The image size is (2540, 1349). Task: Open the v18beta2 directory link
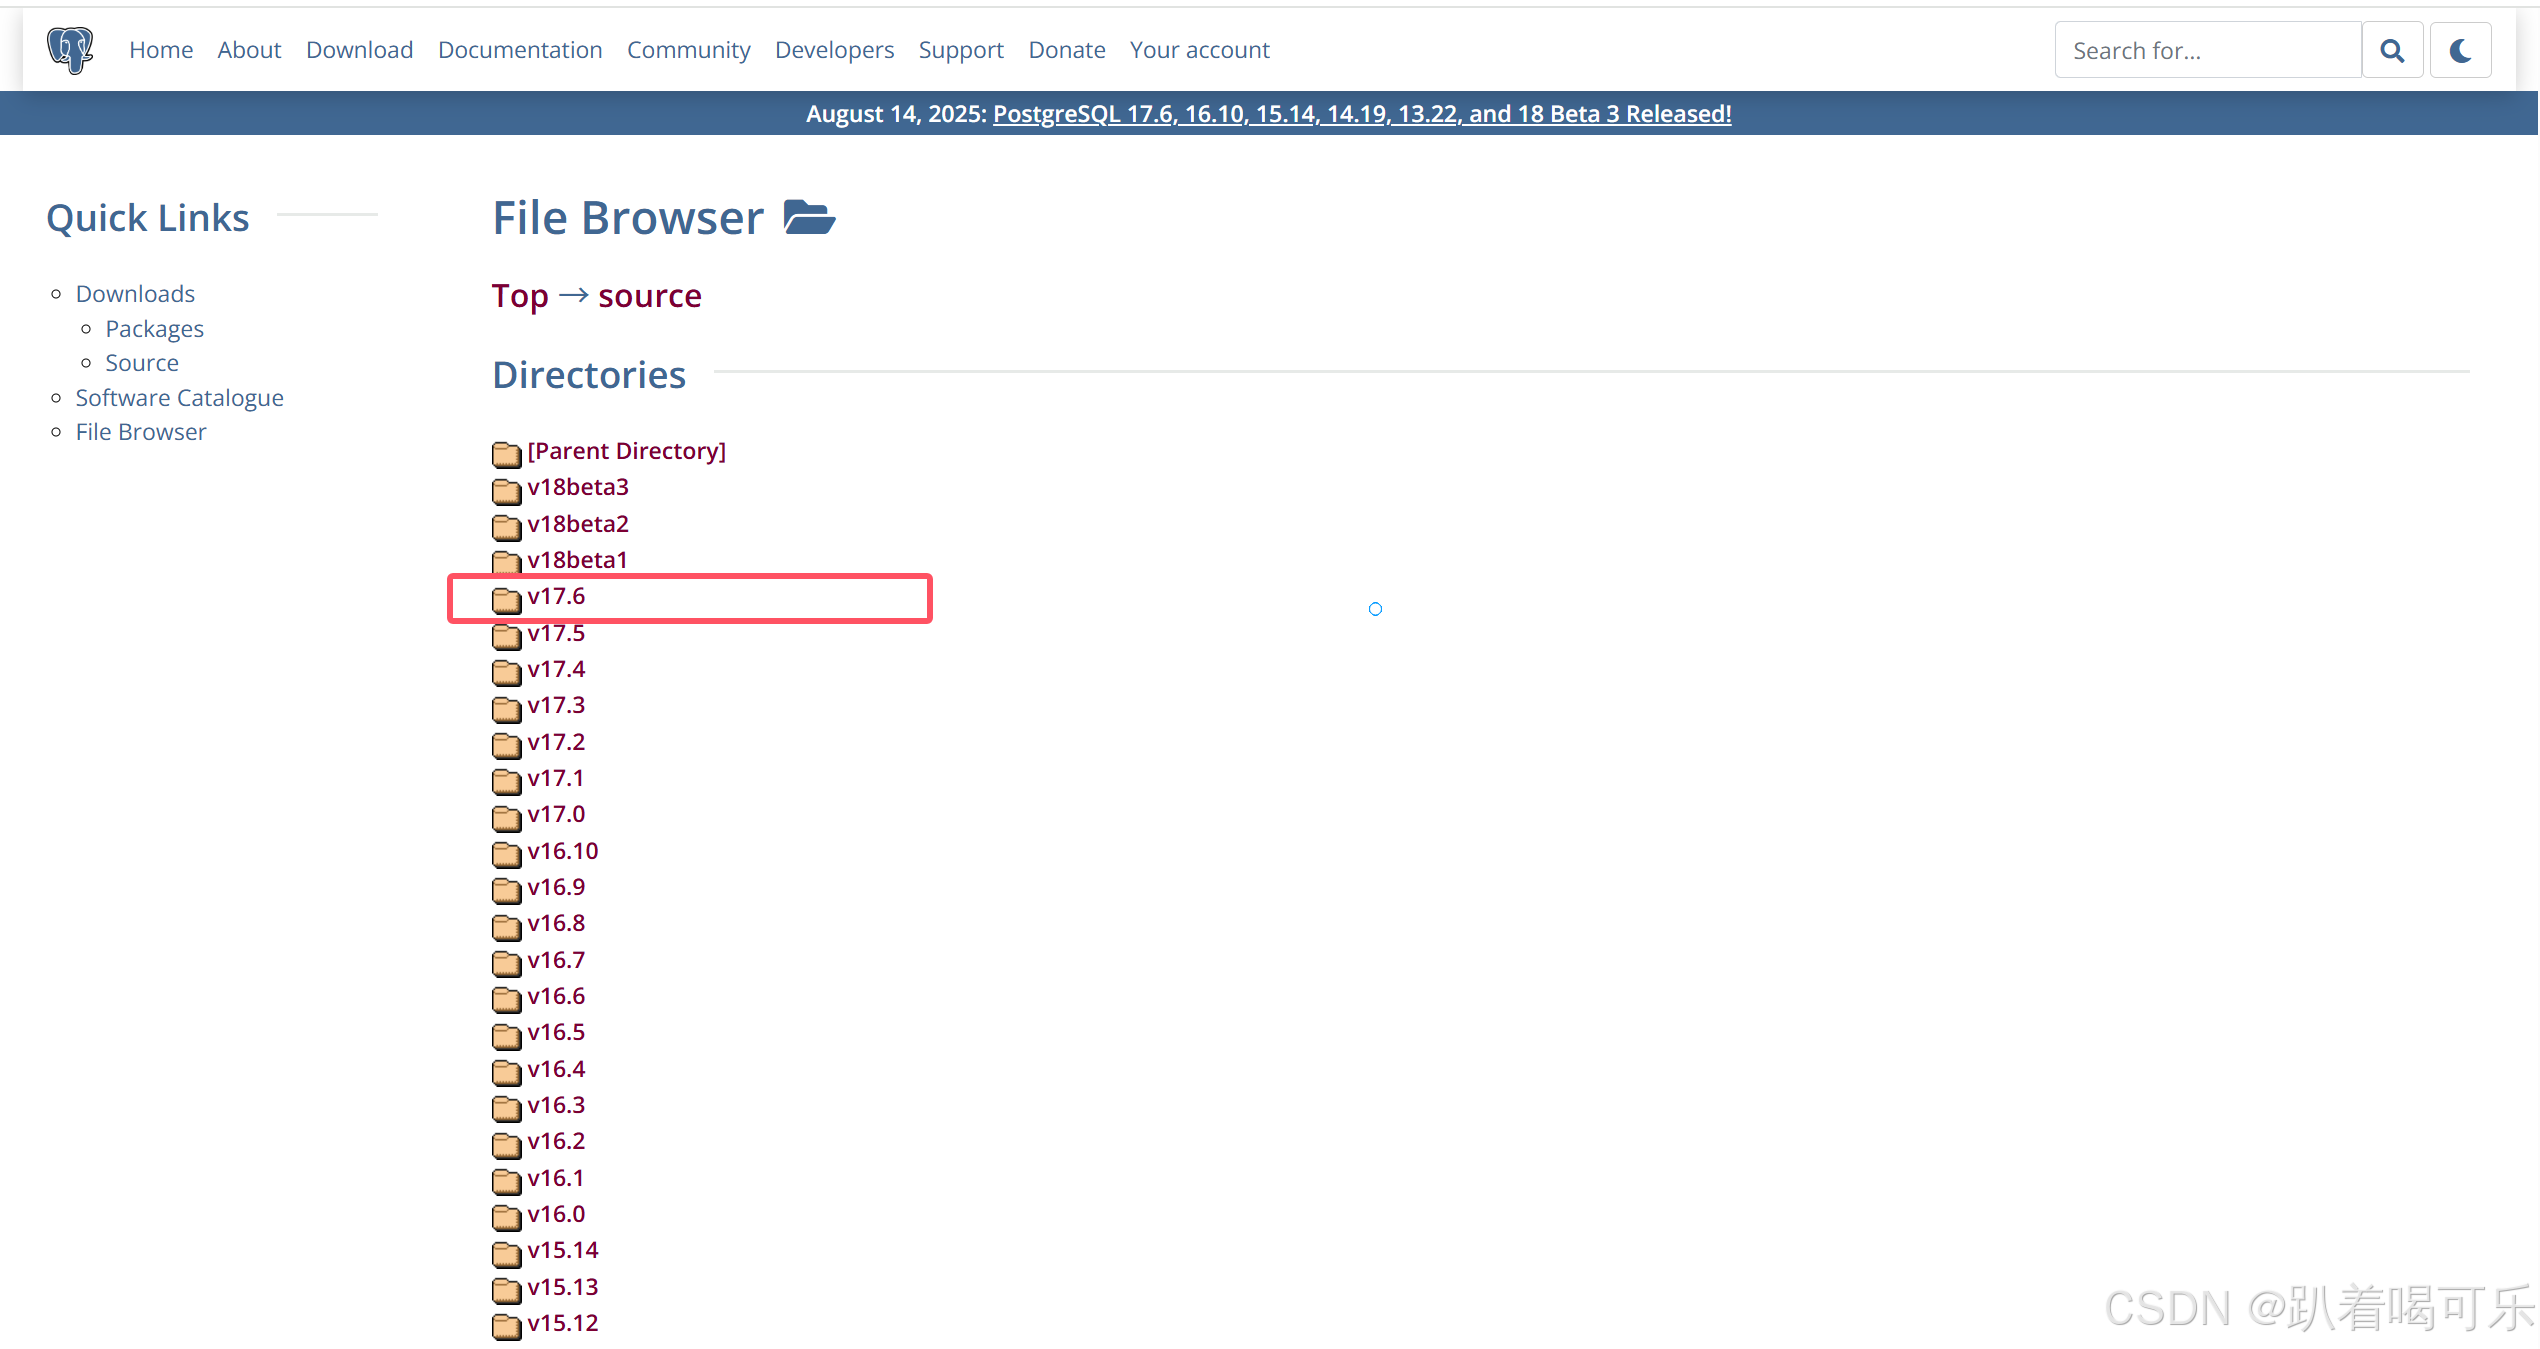click(578, 524)
